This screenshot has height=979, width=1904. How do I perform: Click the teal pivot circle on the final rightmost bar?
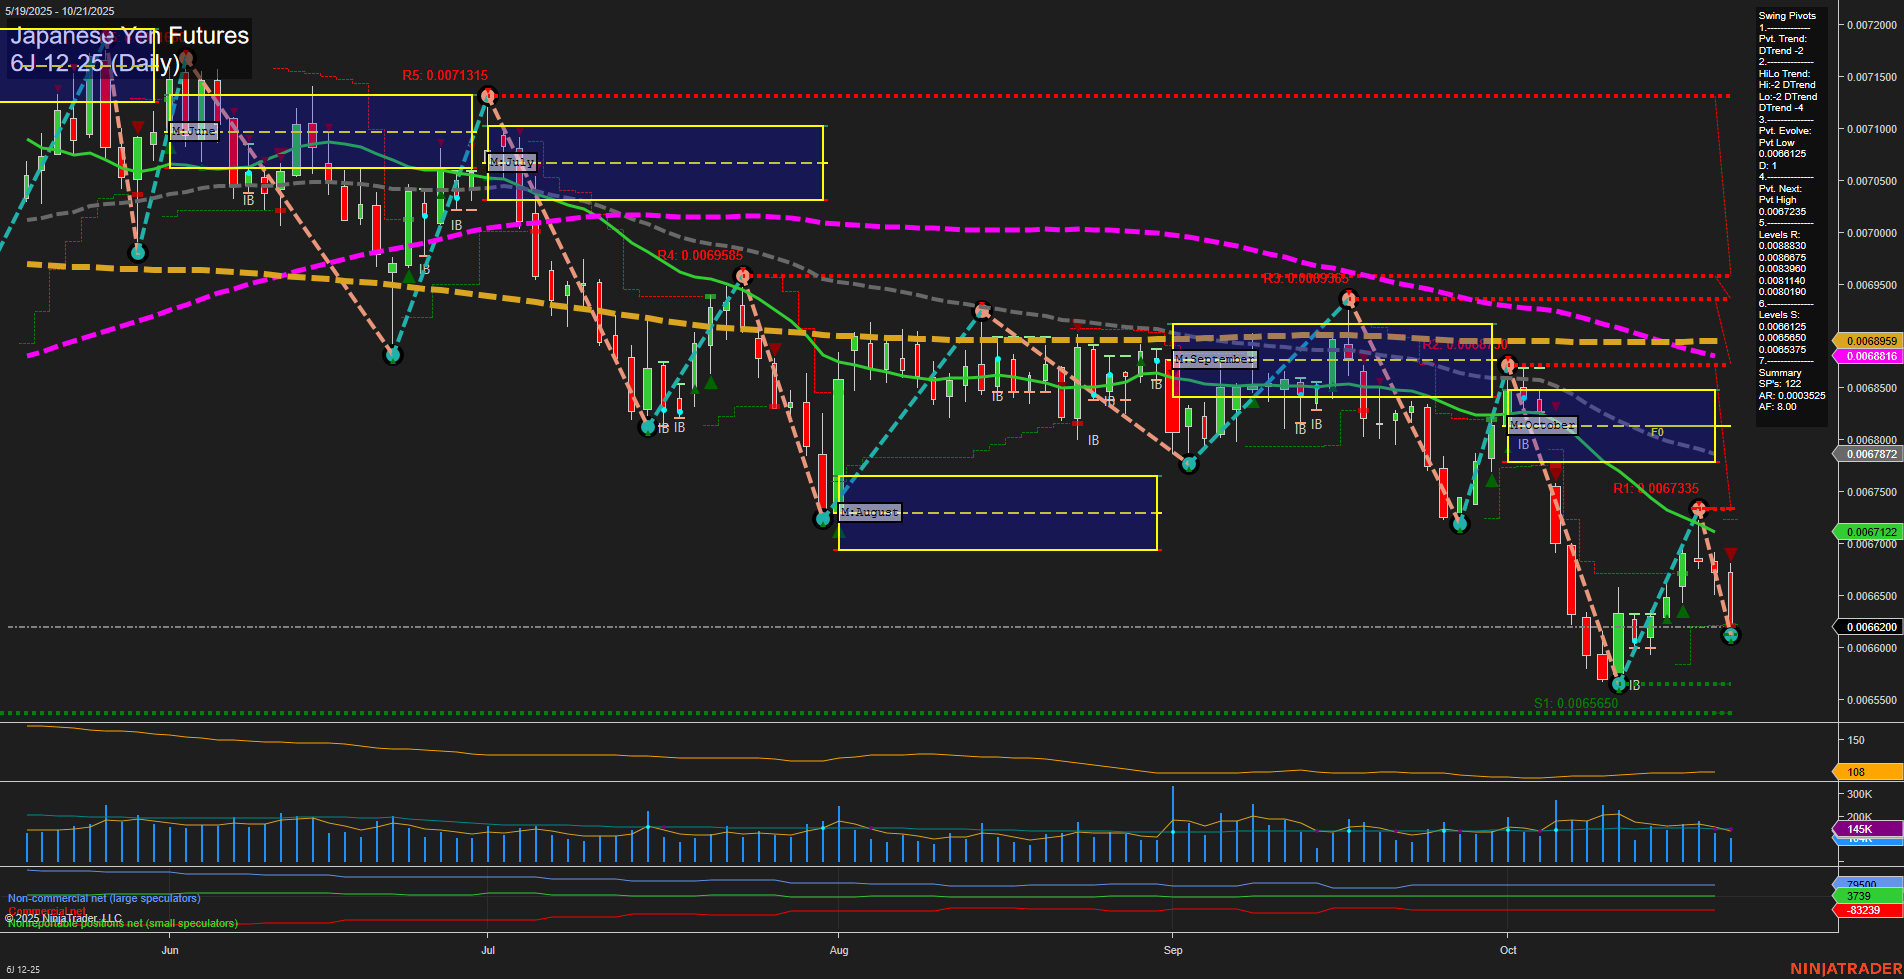[x=1732, y=636]
